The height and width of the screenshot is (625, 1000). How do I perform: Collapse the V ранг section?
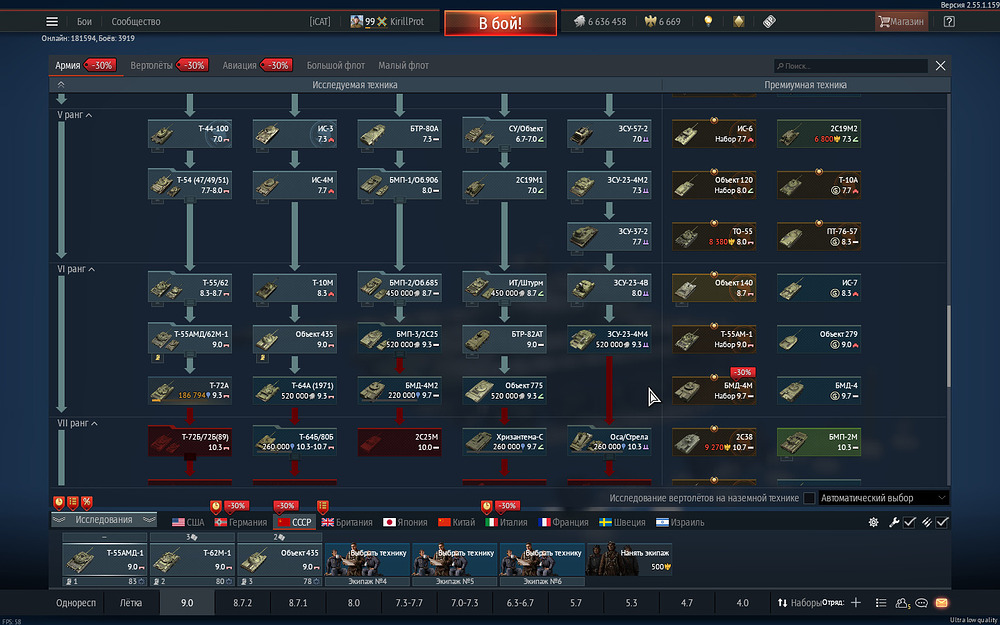tap(75, 115)
